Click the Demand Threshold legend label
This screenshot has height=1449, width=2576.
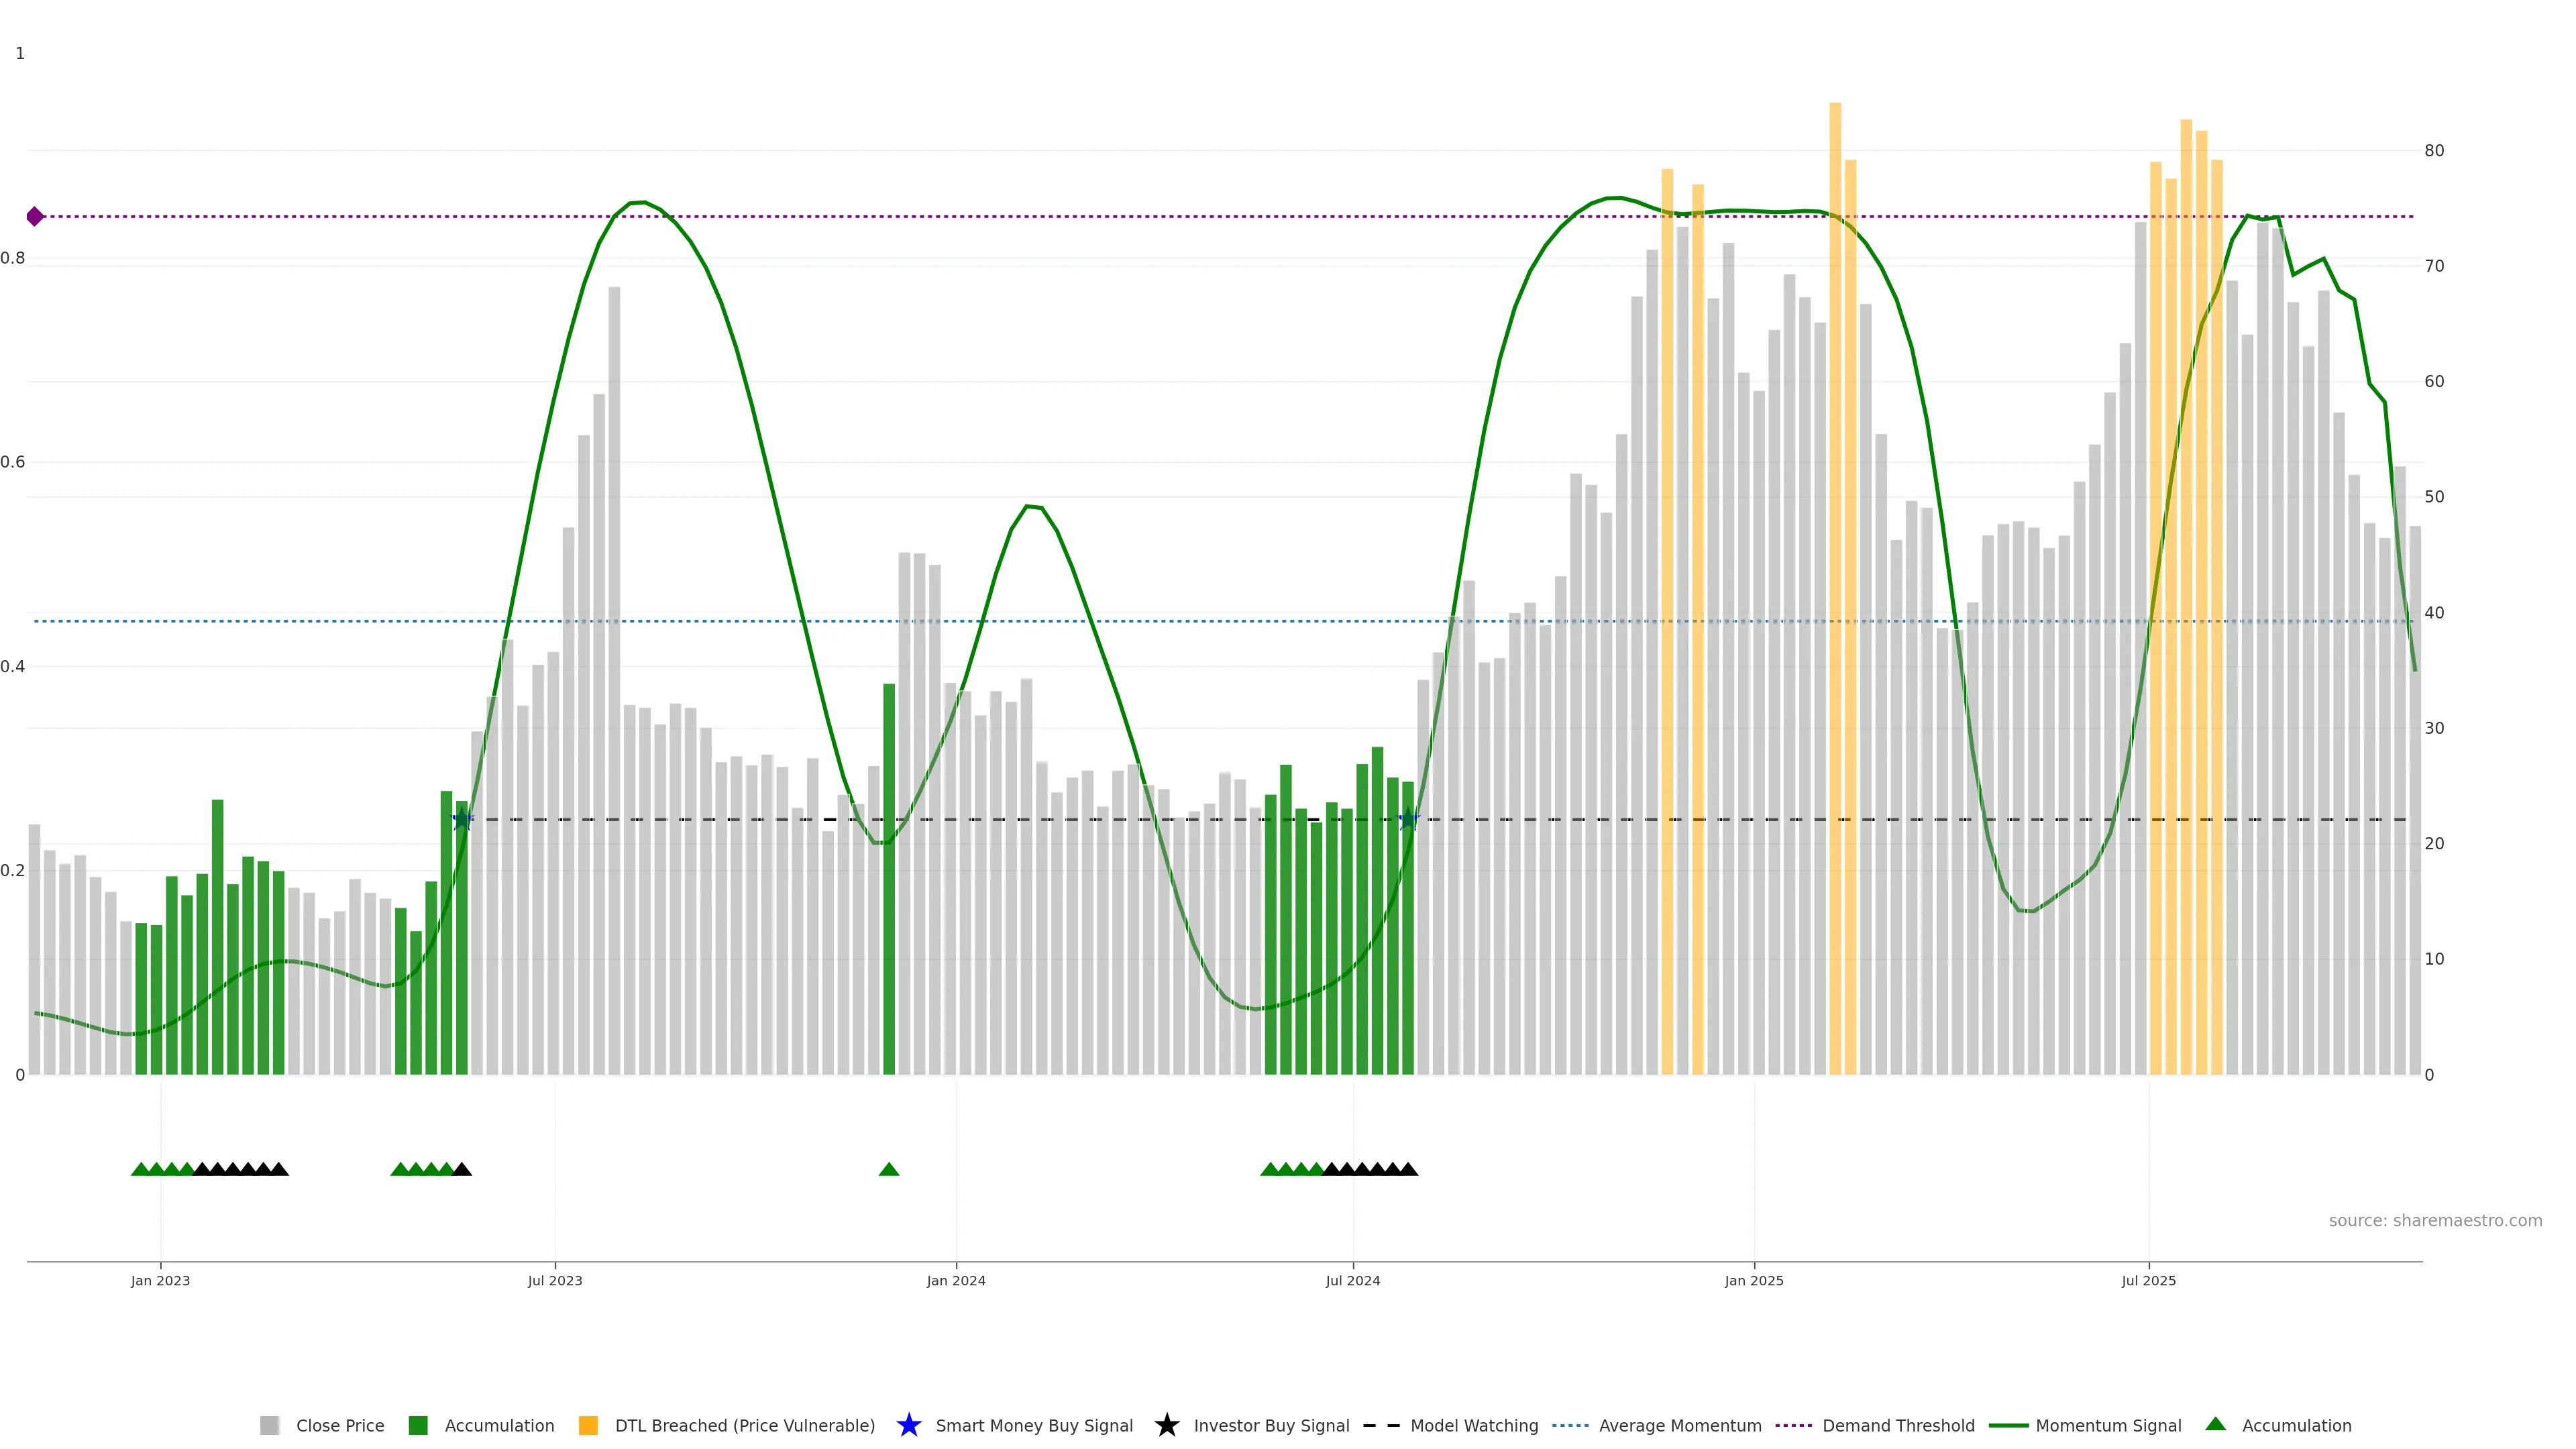pyautogui.click(x=1898, y=1425)
